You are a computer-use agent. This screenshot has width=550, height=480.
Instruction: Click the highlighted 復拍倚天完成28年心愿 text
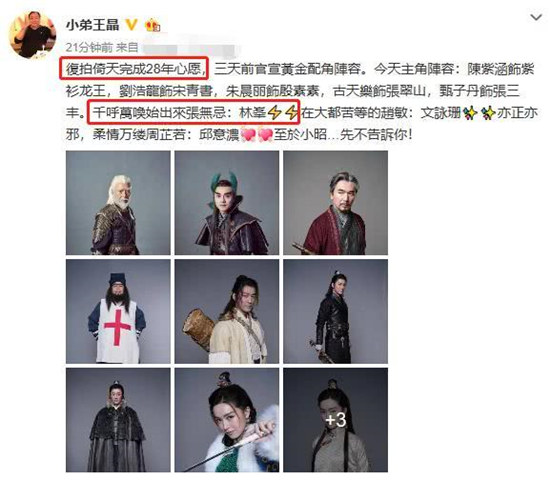click(134, 69)
